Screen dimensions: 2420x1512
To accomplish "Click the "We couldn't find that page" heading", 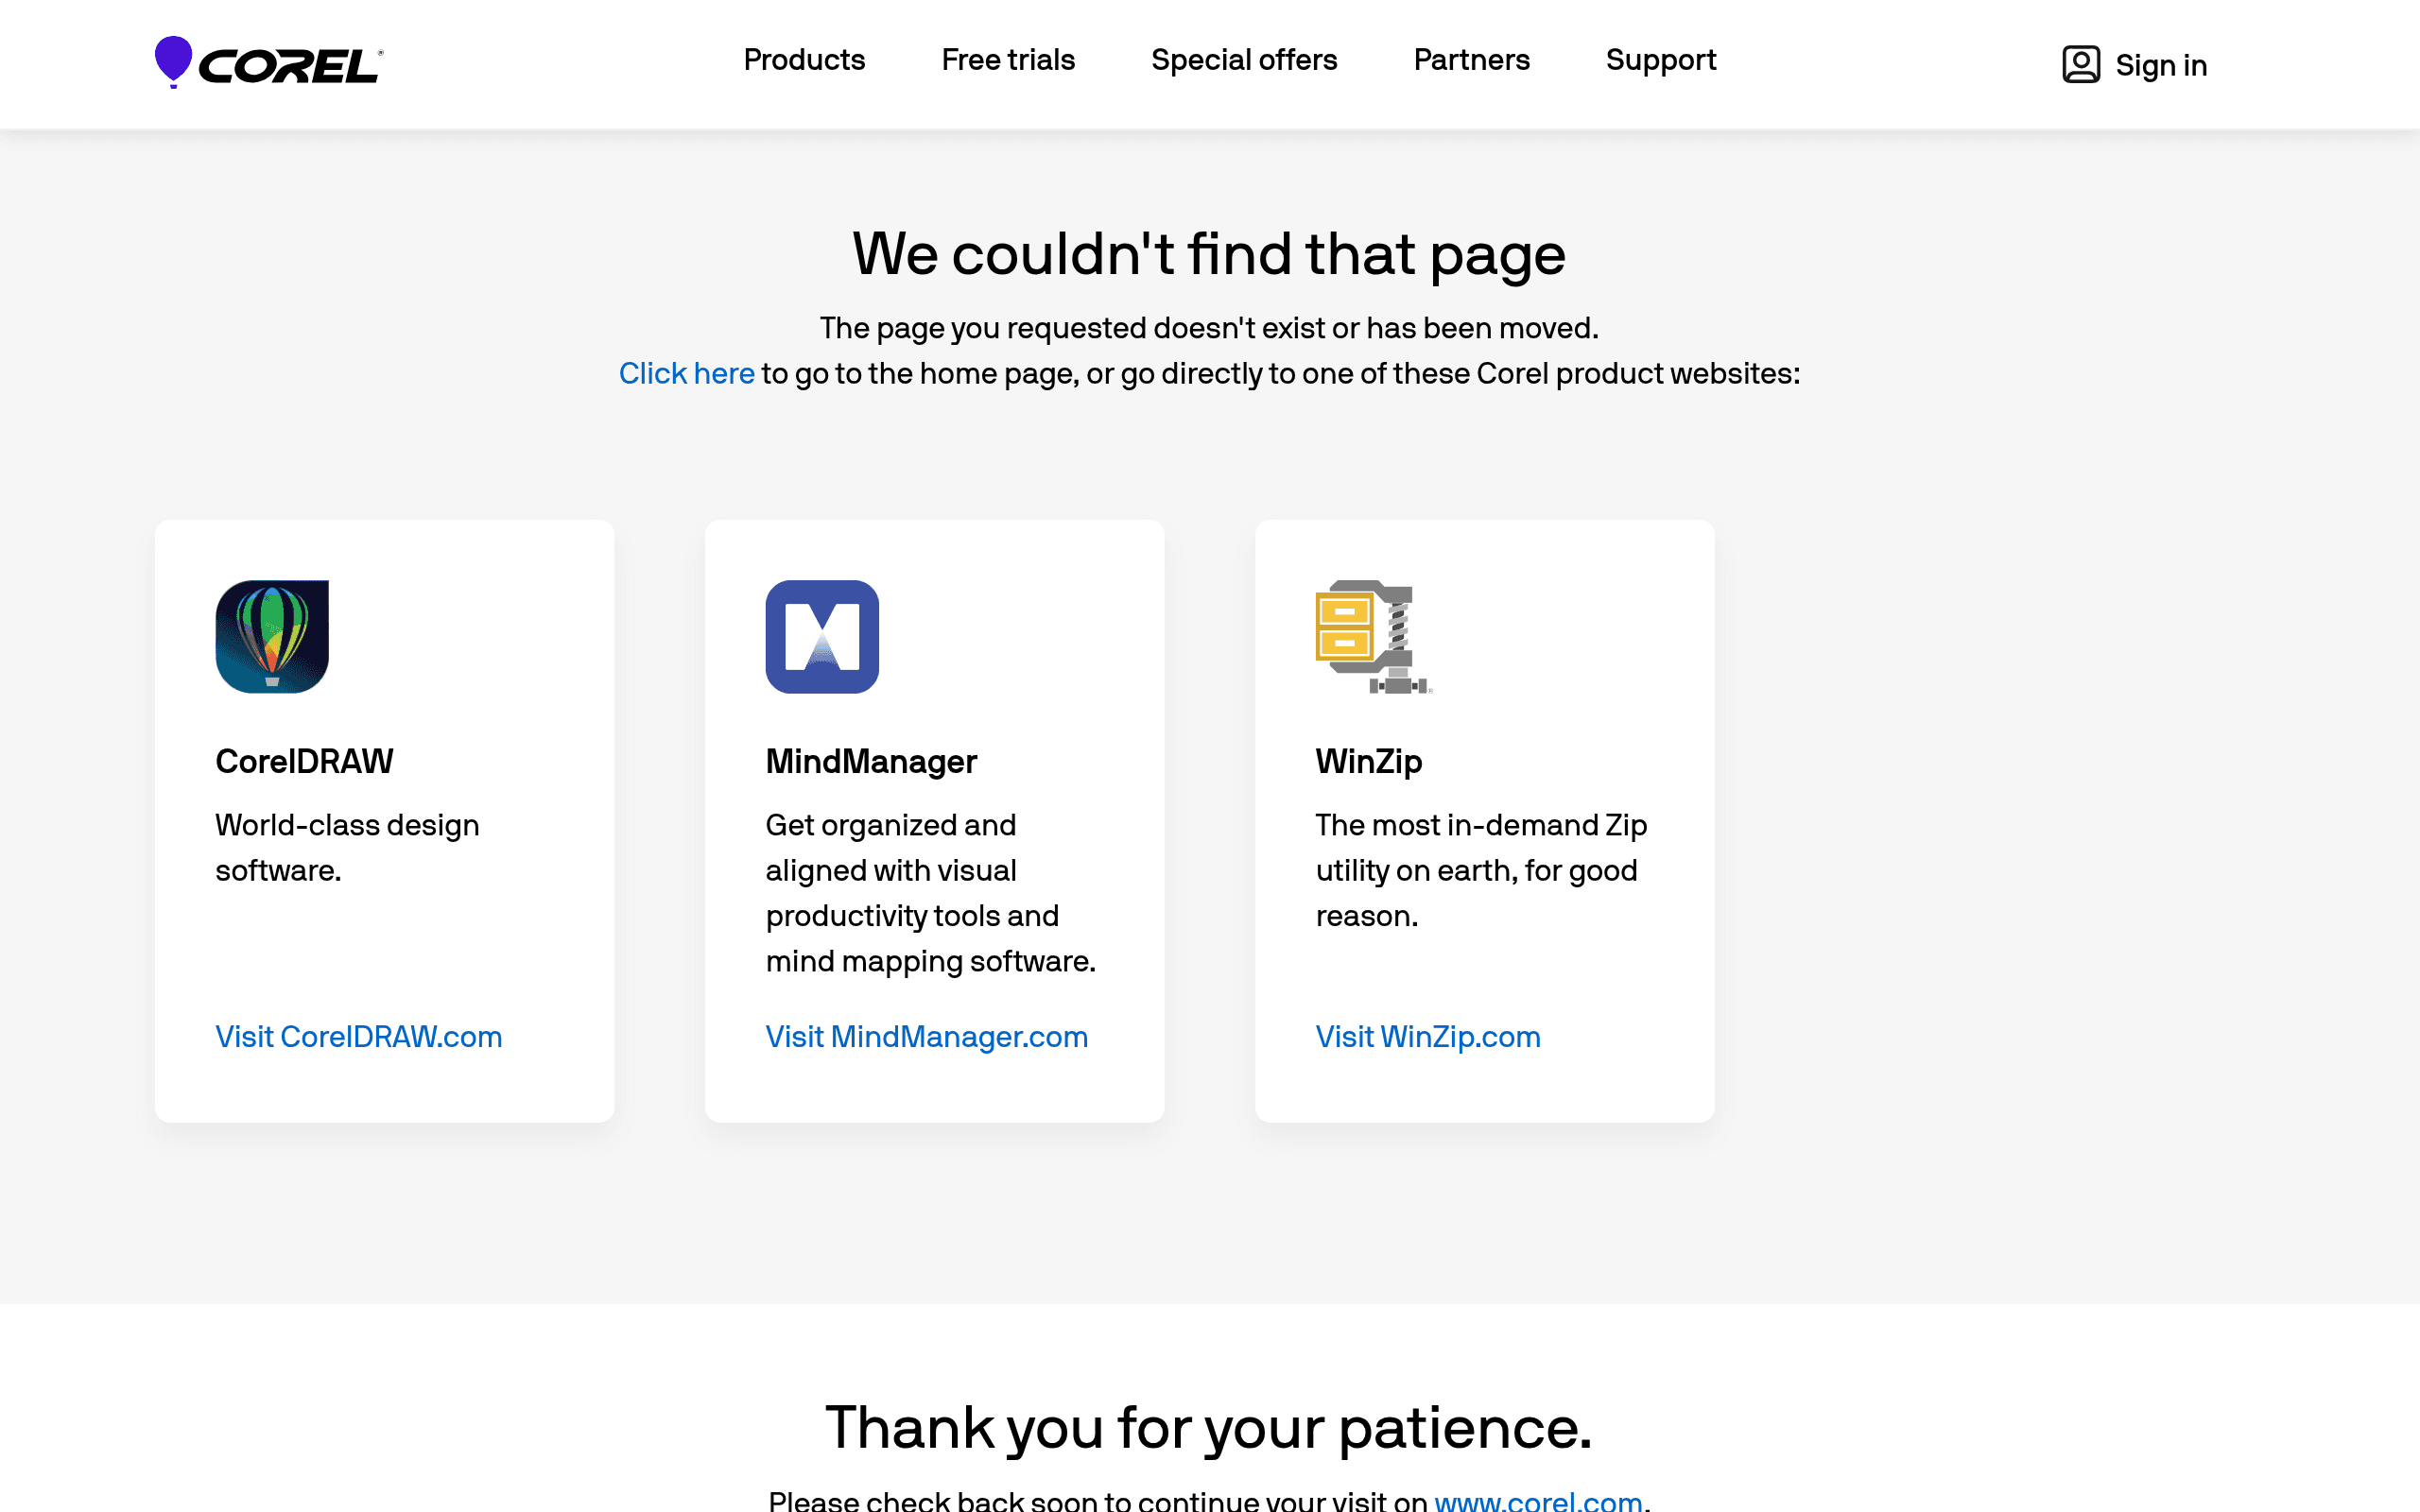I will pos(1209,254).
